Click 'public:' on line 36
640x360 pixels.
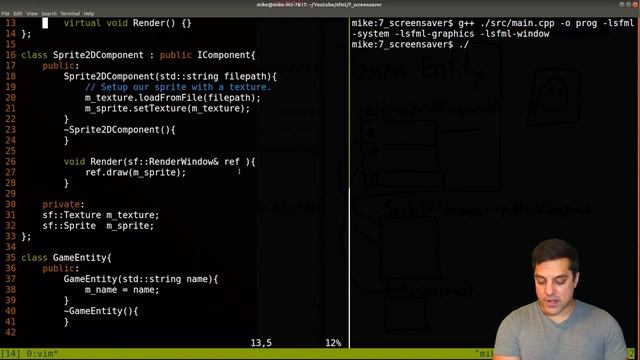[61, 269]
